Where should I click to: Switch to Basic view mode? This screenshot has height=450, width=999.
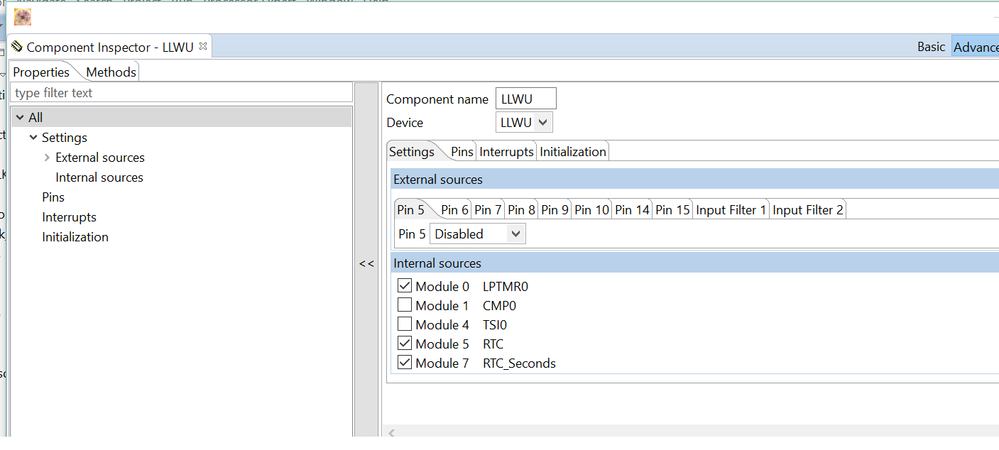[931, 47]
